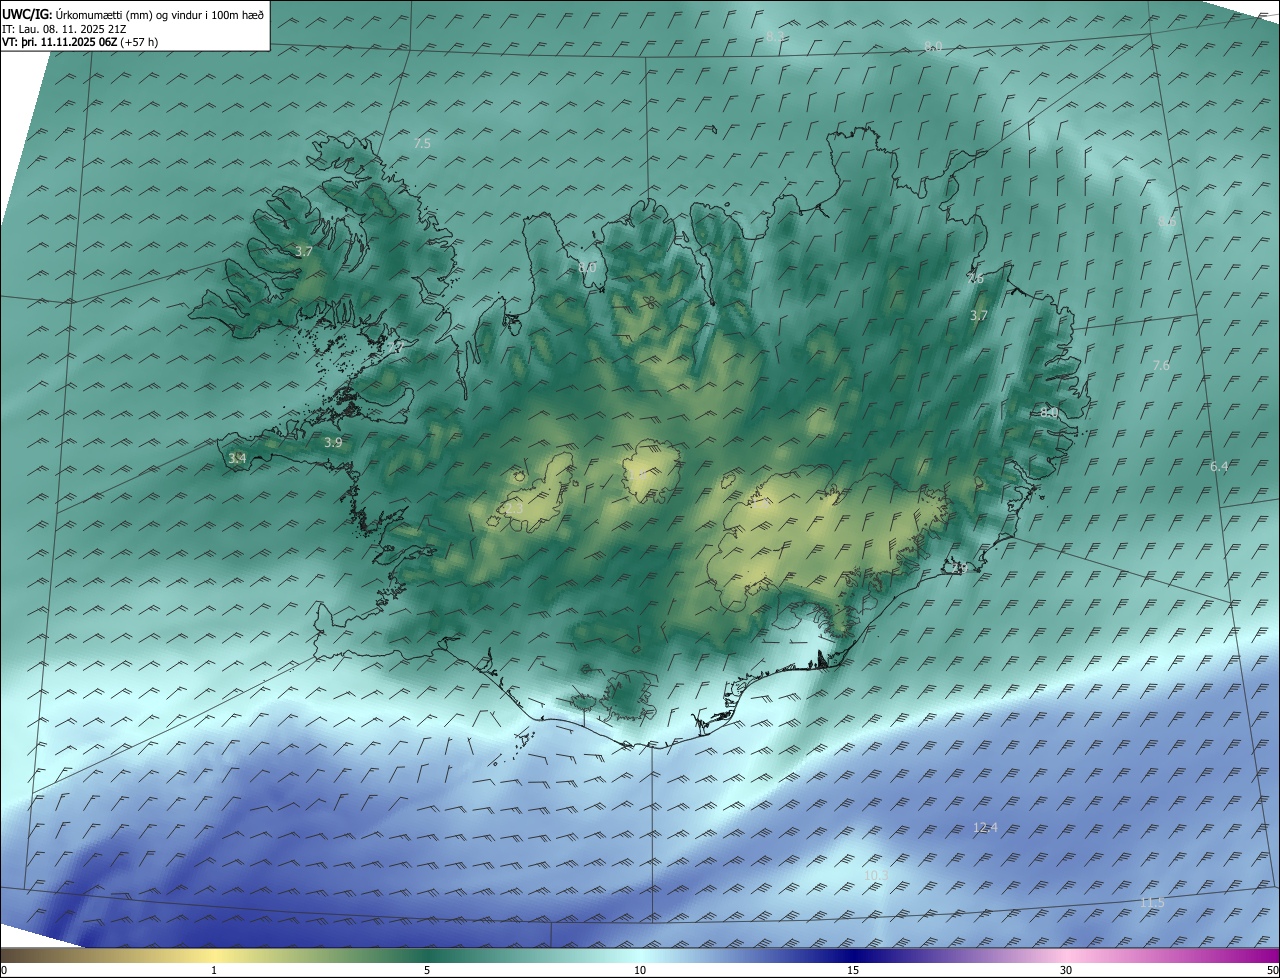This screenshot has width=1280, height=978.
Task: Click the colour scale label 30
Action: tap(1066, 970)
